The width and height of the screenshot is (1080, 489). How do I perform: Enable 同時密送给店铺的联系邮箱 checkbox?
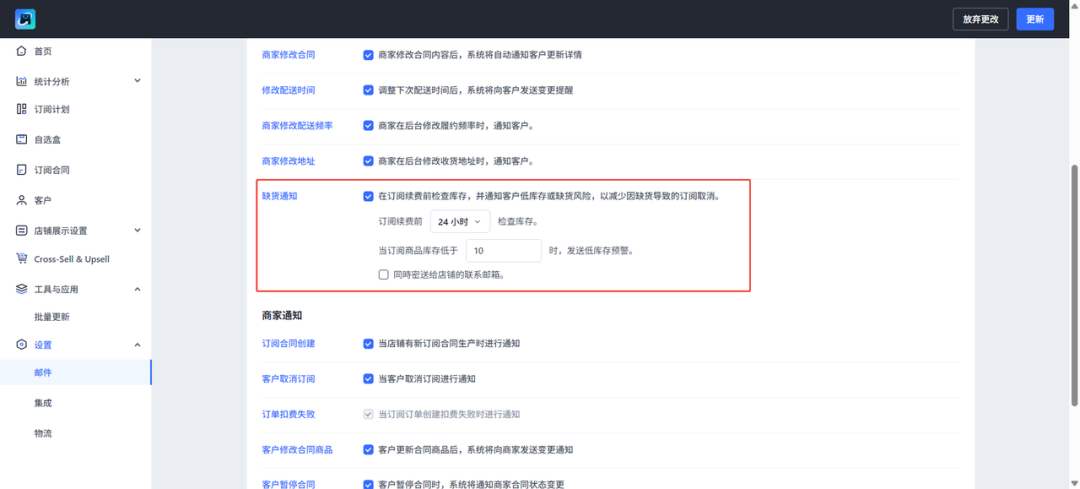(383, 274)
